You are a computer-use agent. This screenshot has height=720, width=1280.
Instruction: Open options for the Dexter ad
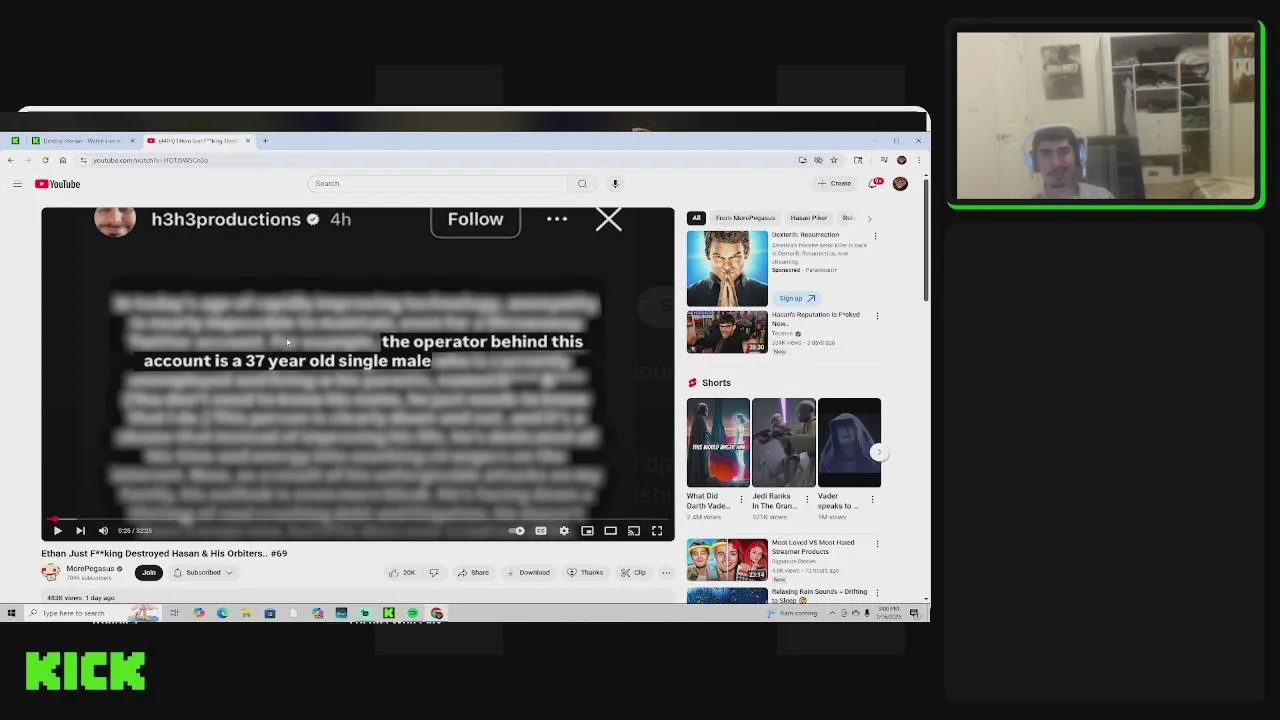point(875,236)
